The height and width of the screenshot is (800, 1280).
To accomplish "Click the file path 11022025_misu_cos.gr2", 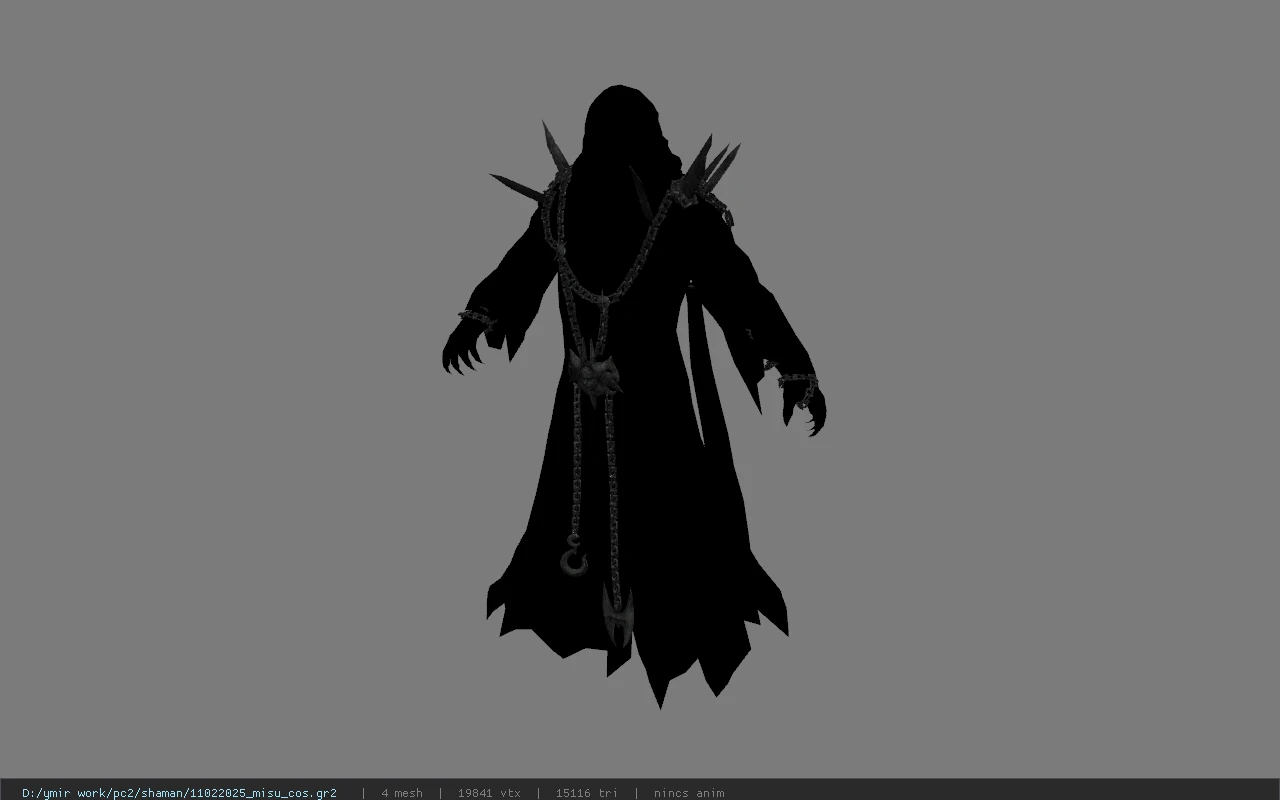I will [179, 793].
